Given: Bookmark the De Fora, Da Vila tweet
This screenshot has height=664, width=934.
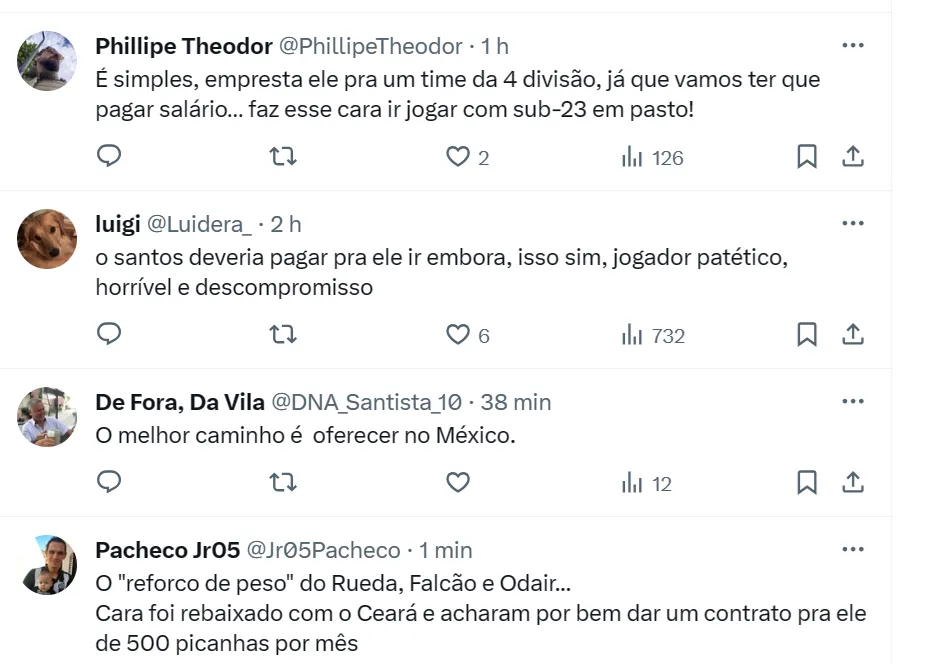Looking at the screenshot, I should click(x=807, y=482).
